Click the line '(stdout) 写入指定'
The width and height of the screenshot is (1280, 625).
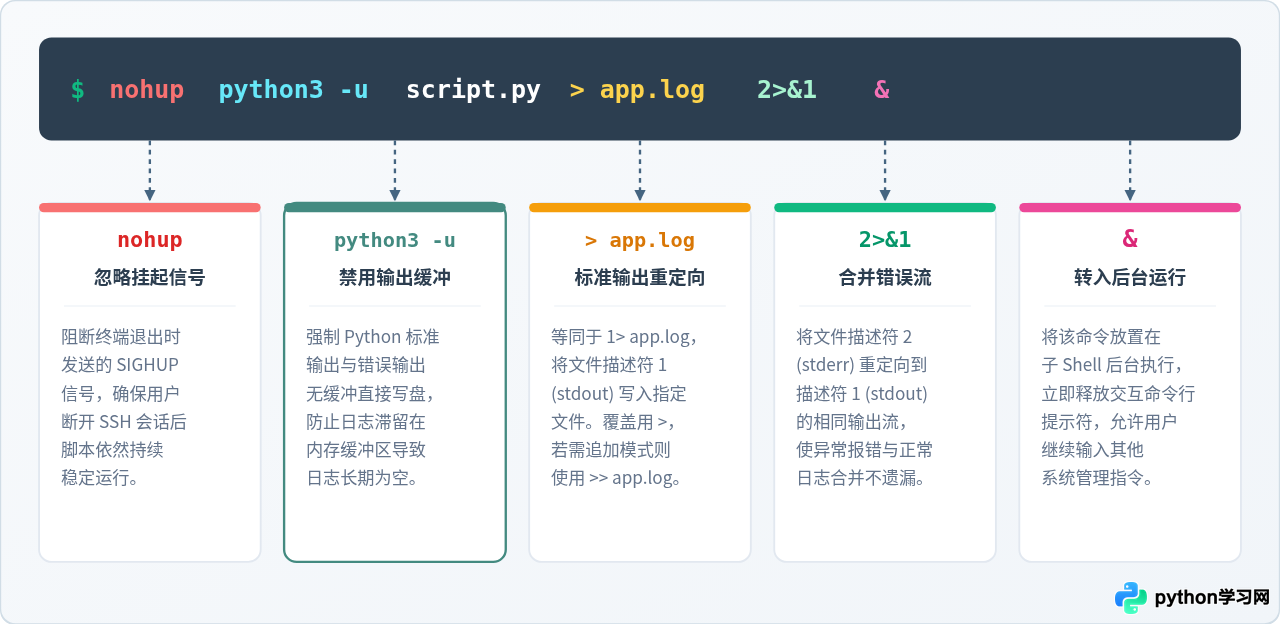619,393
